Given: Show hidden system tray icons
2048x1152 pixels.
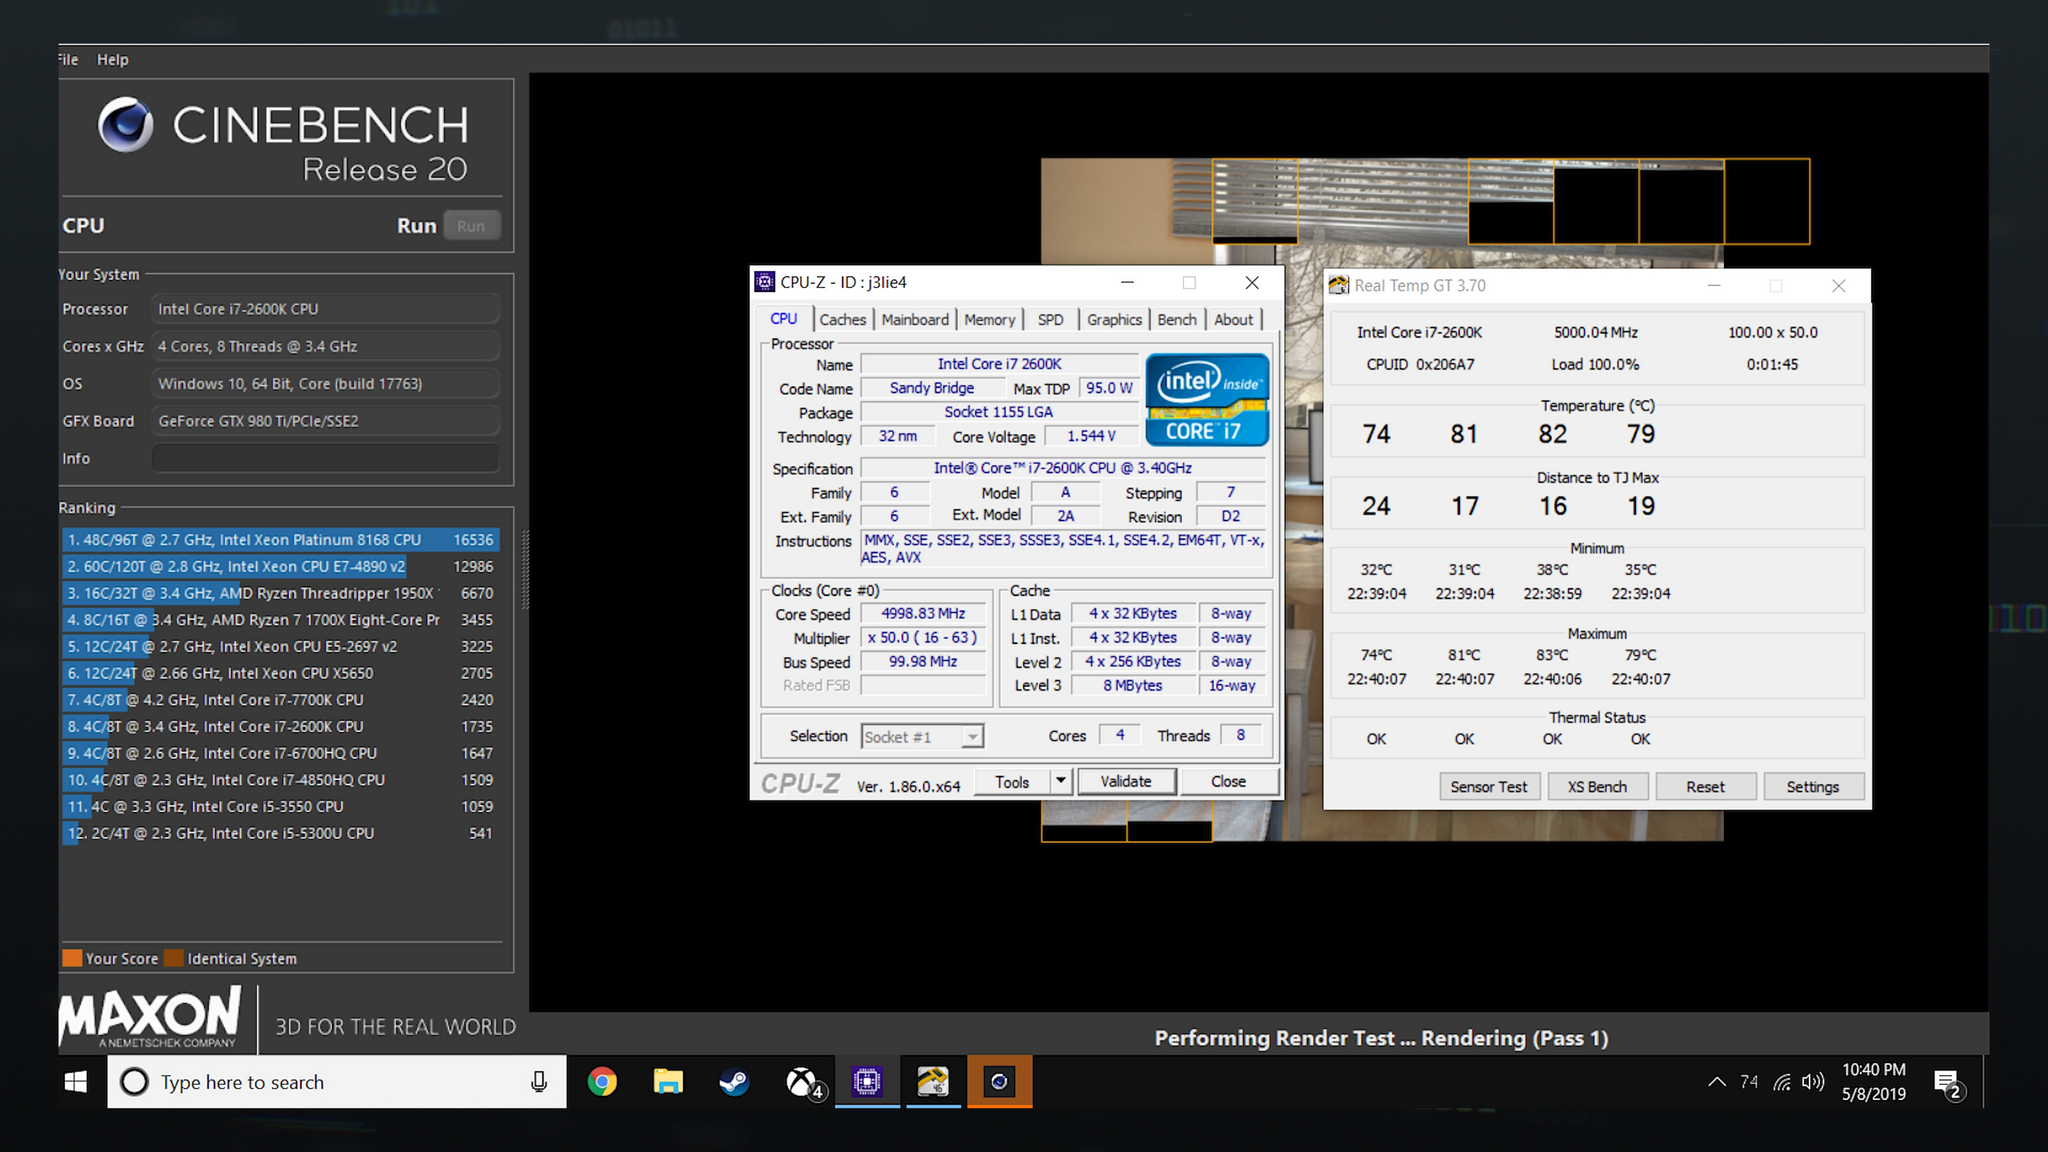Looking at the screenshot, I should coord(1716,1082).
